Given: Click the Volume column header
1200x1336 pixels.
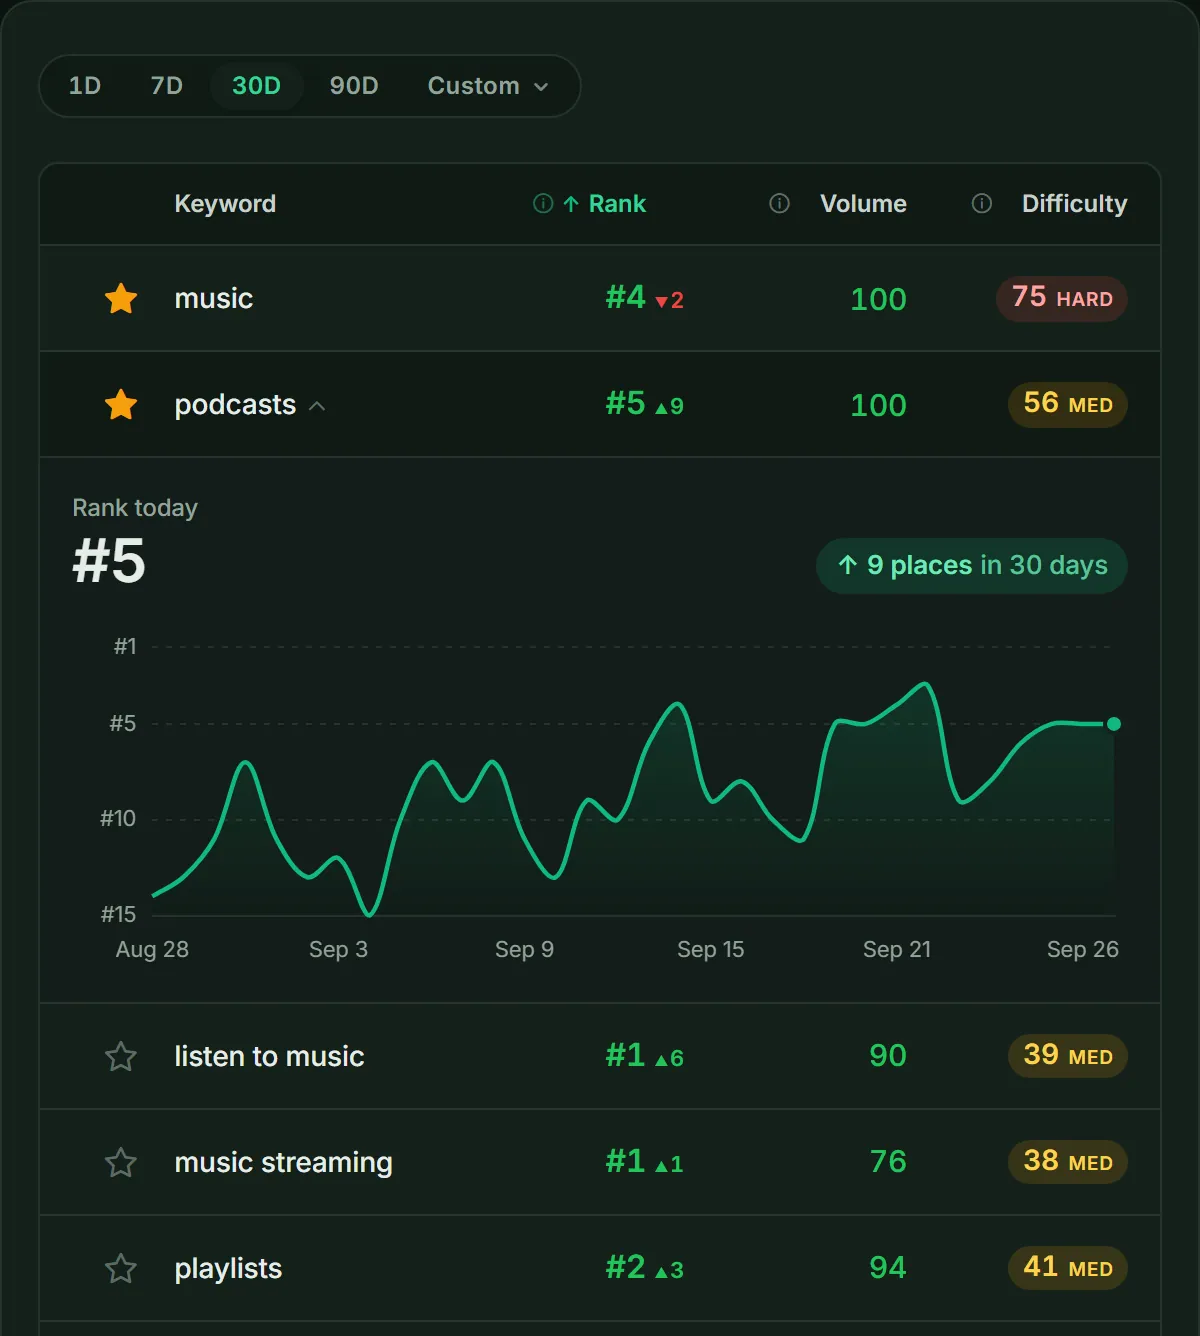Looking at the screenshot, I should click(863, 204).
